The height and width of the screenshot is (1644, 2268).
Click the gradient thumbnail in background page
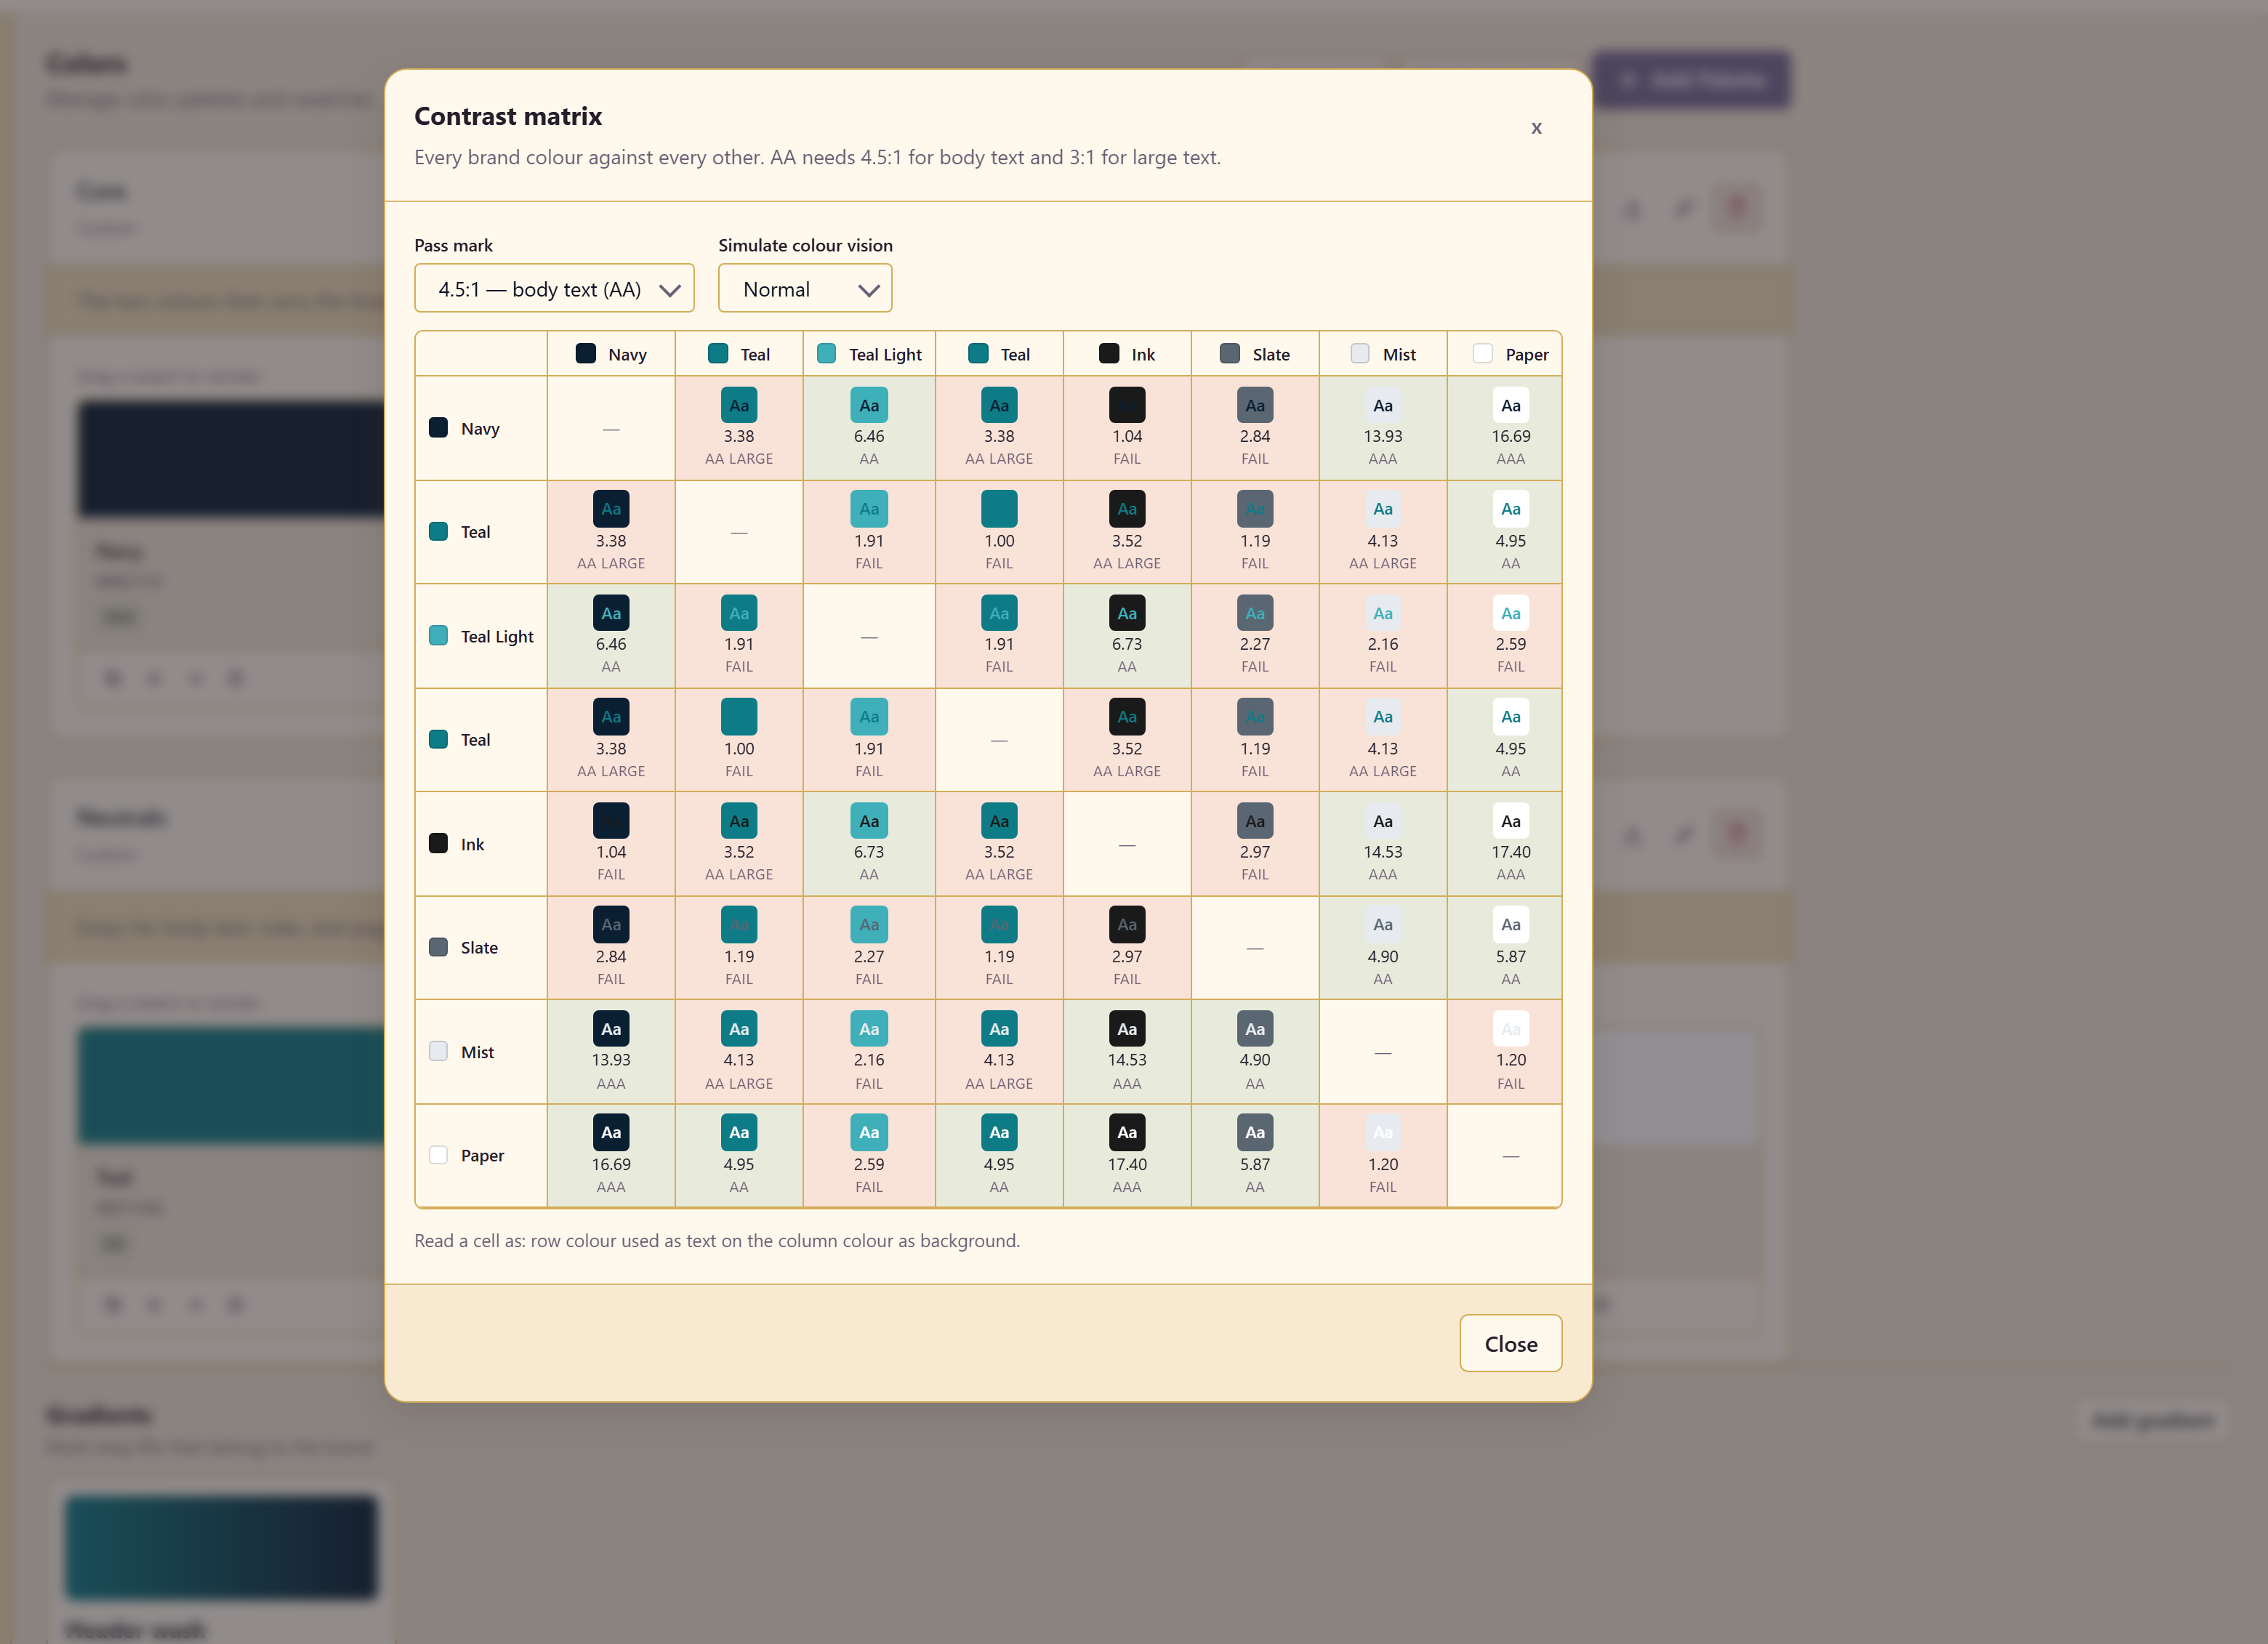coord(221,1546)
